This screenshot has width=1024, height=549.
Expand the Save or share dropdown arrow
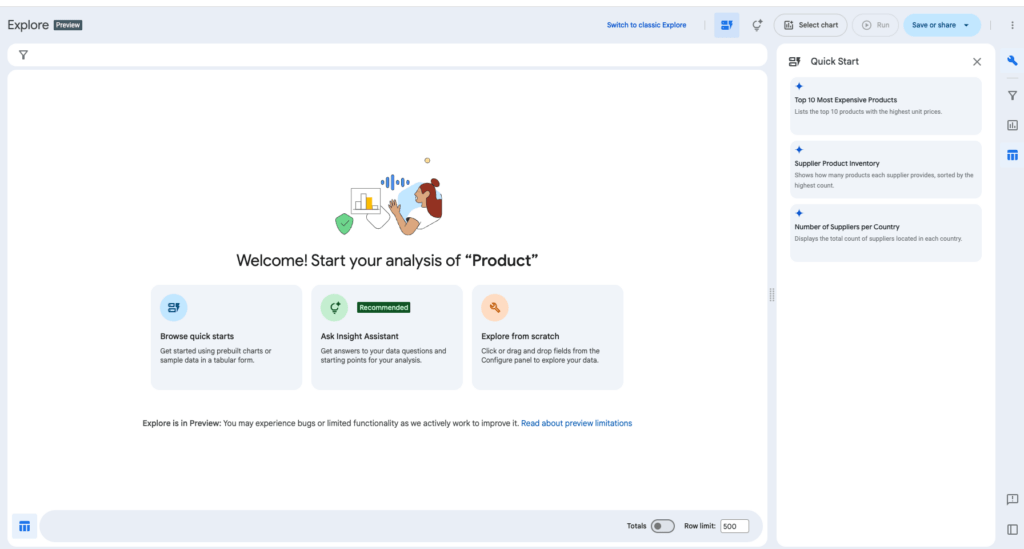pyautogui.click(x=967, y=25)
